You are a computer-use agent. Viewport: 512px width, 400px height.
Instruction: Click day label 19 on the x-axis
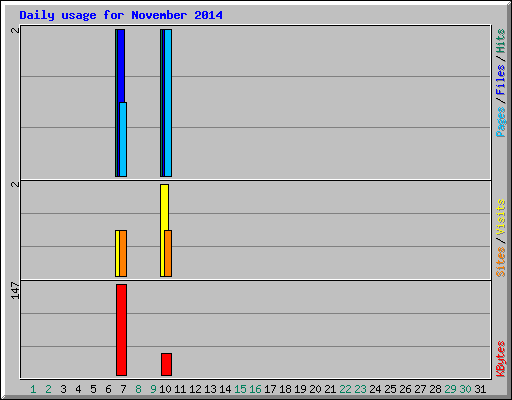pos(300,389)
